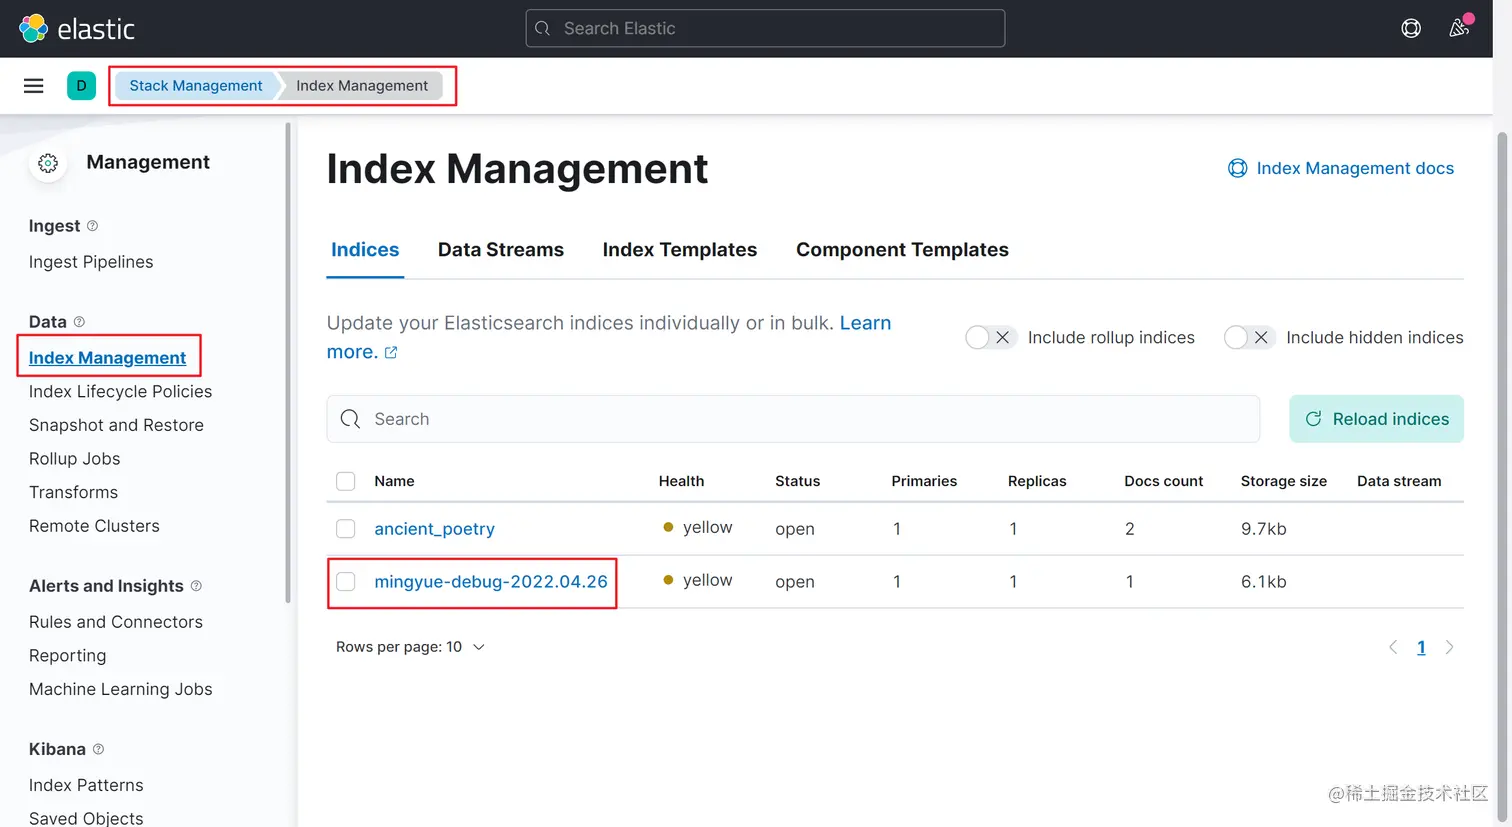Click the 9.7kb storage size cell
This screenshot has width=1512, height=827.
[1263, 529]
